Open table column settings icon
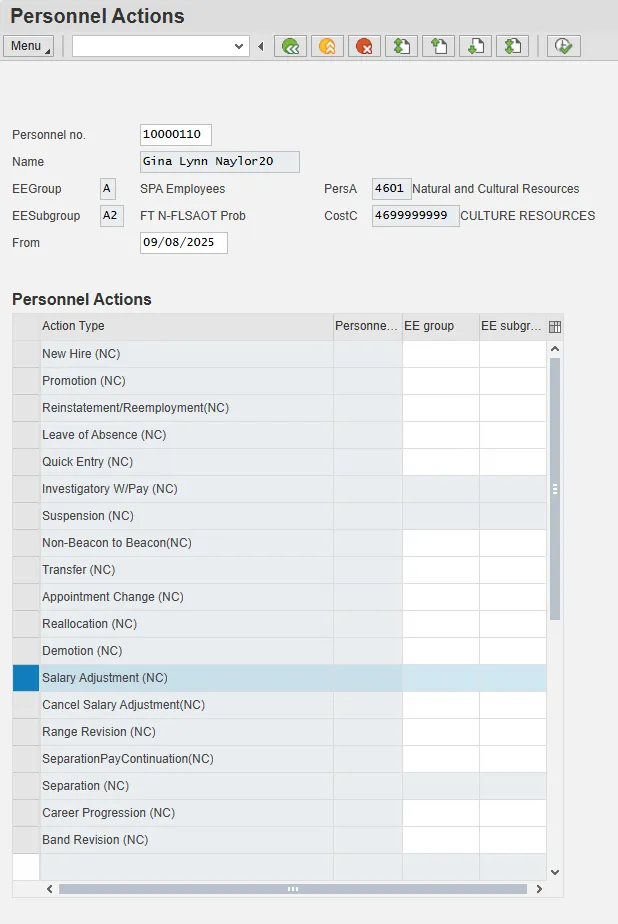This screenshot has height=924, width=618. [555, 326]
